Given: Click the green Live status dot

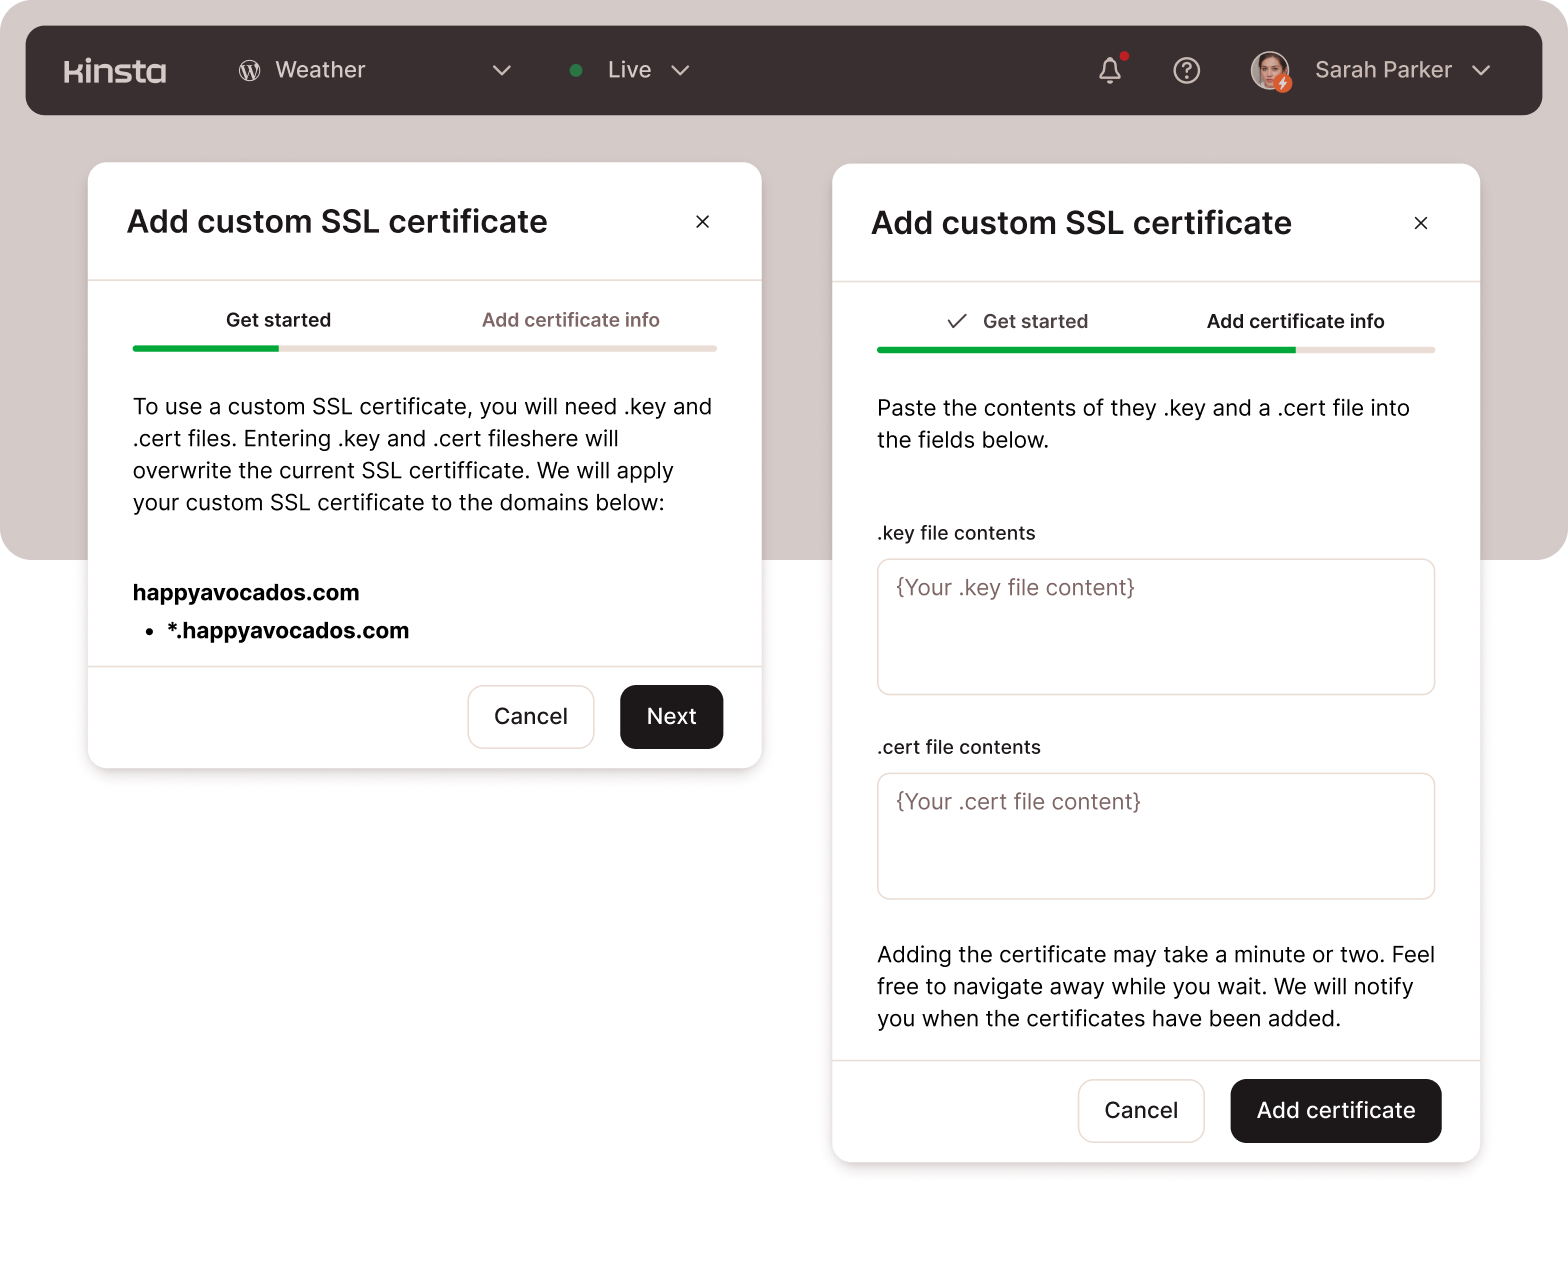Looking at the screenshot, I should (576, 70).
